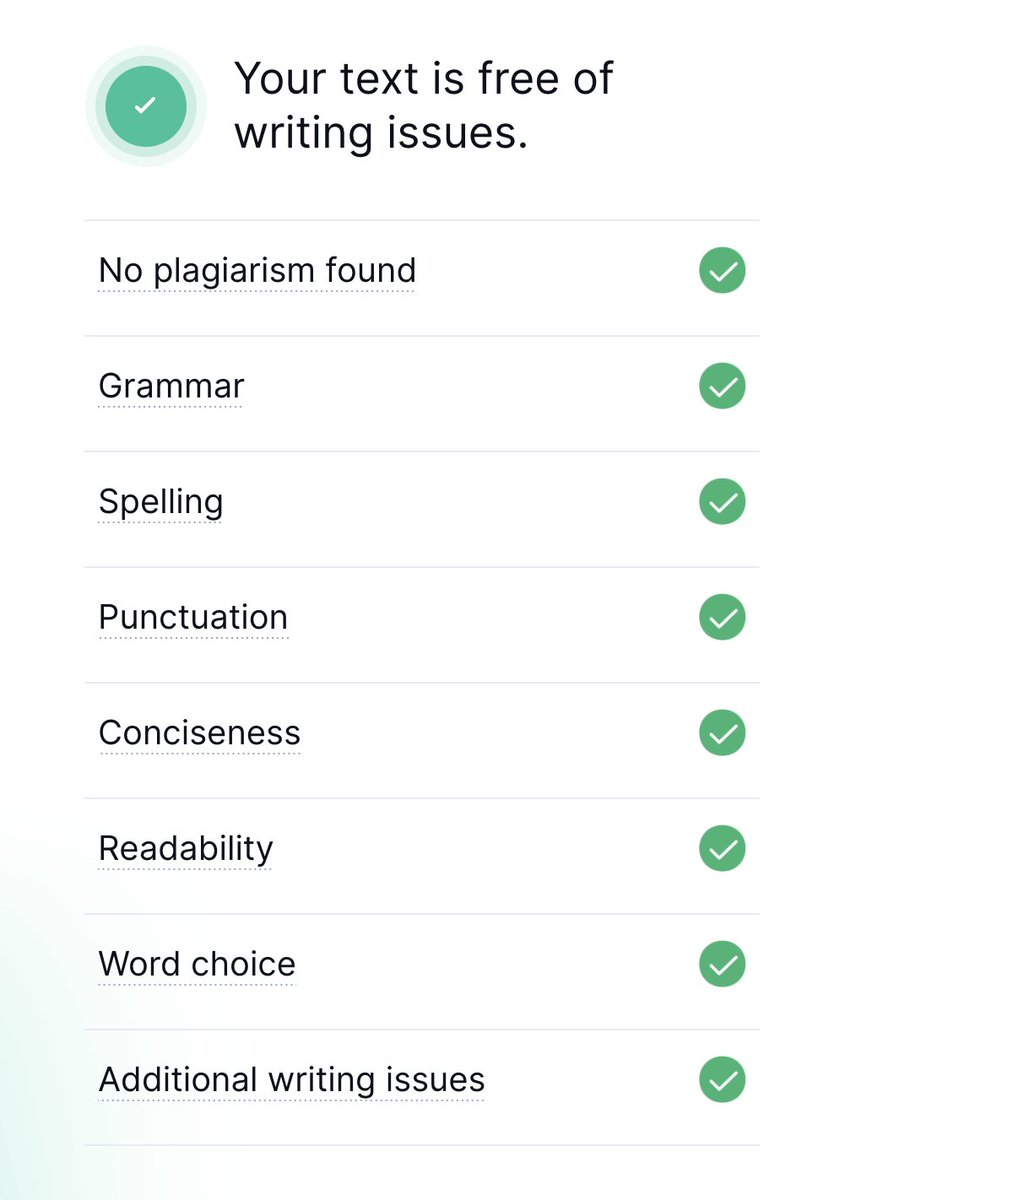Click empty space in the Punctuation row
The width and height of the screenshot is (1013, 1200).
[490, 617]
